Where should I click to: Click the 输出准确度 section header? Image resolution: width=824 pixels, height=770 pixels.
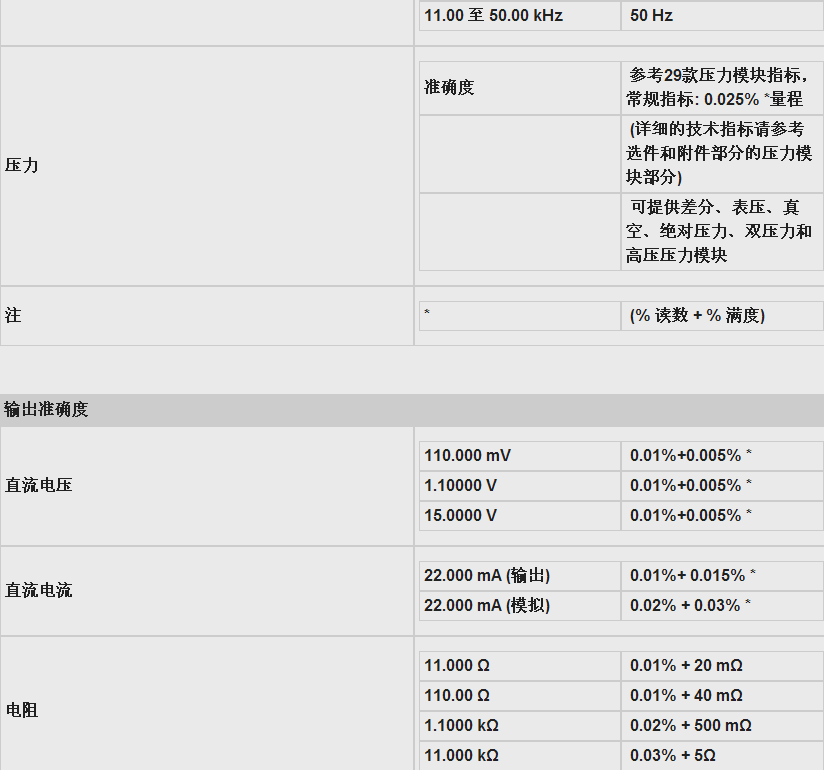pyautogui.click(x=46, y=409)
